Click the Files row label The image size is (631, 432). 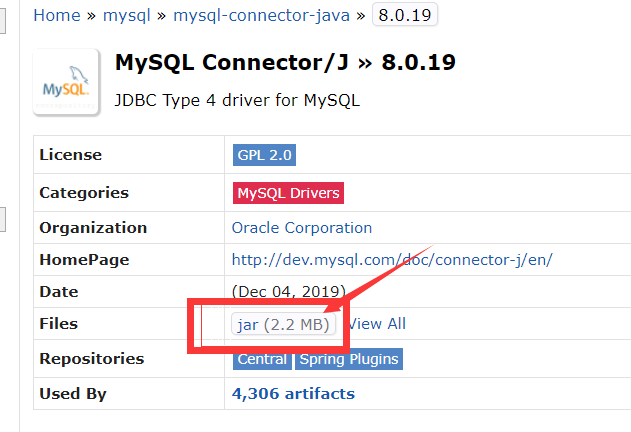pyautogui.click(x=59, y=324)
